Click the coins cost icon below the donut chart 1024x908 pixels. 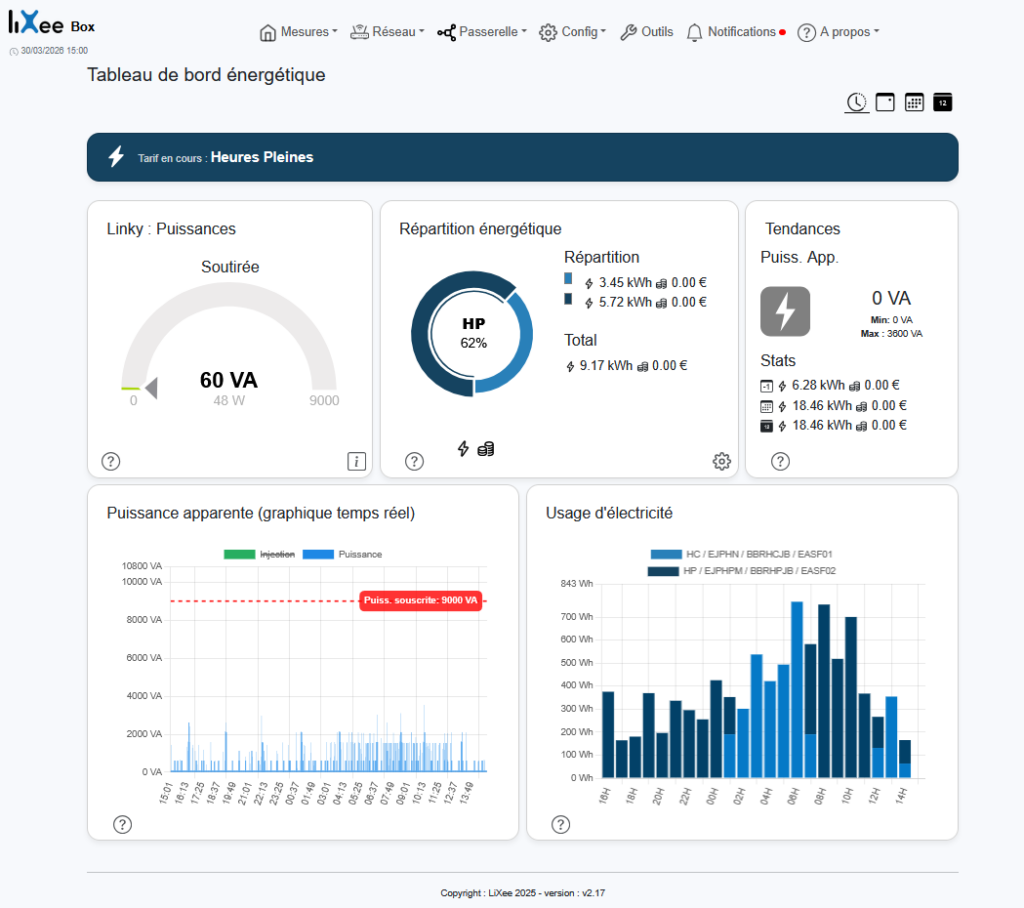[x=485, y=449]
